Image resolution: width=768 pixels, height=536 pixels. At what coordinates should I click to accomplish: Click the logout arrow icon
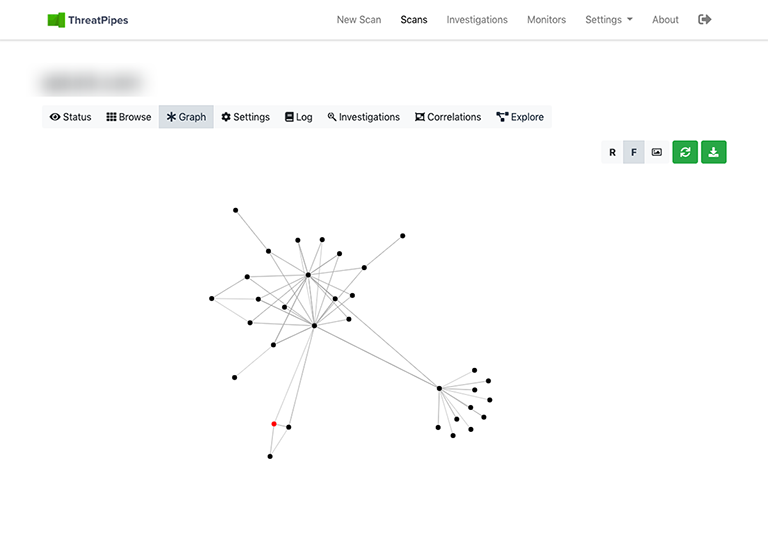[705, 19]
